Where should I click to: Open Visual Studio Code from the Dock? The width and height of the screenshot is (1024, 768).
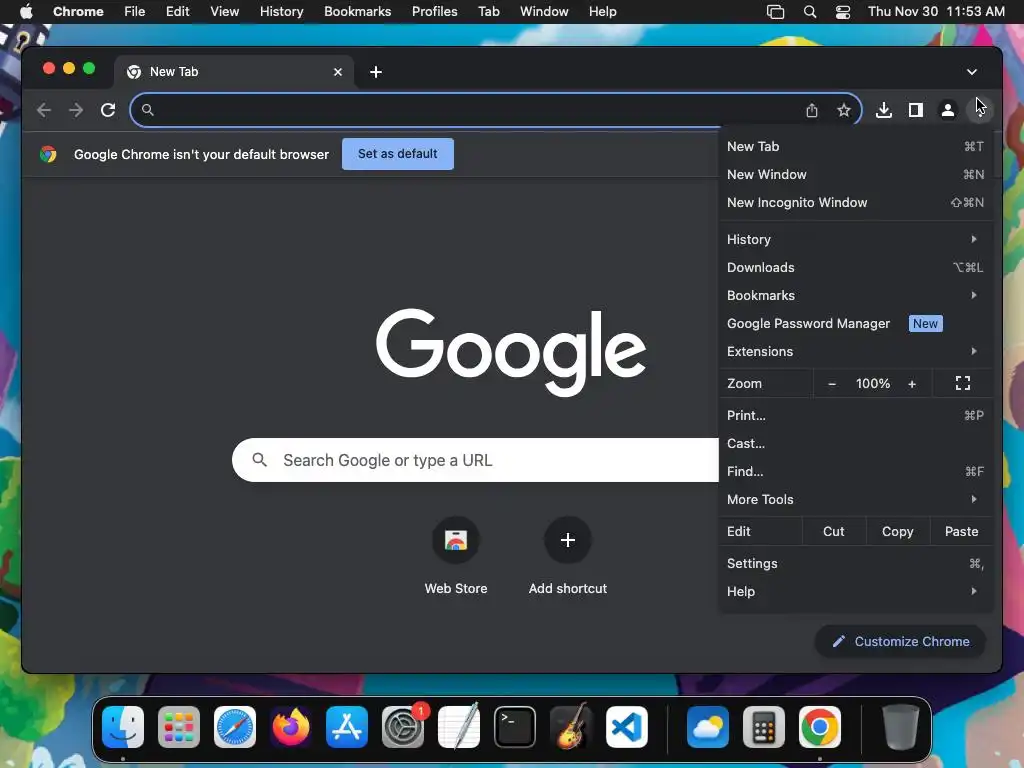[627, 727]
